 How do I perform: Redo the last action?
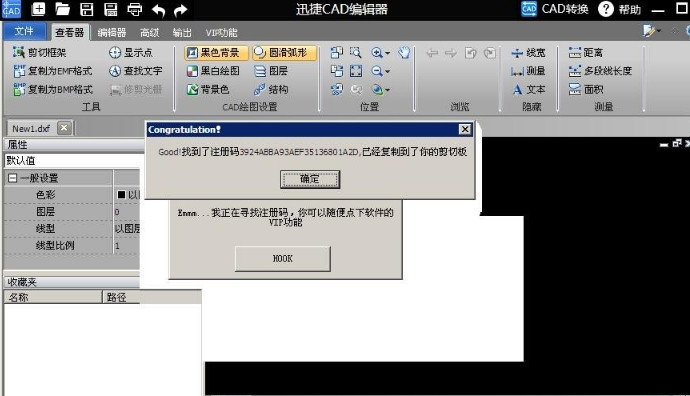[180, 10]
